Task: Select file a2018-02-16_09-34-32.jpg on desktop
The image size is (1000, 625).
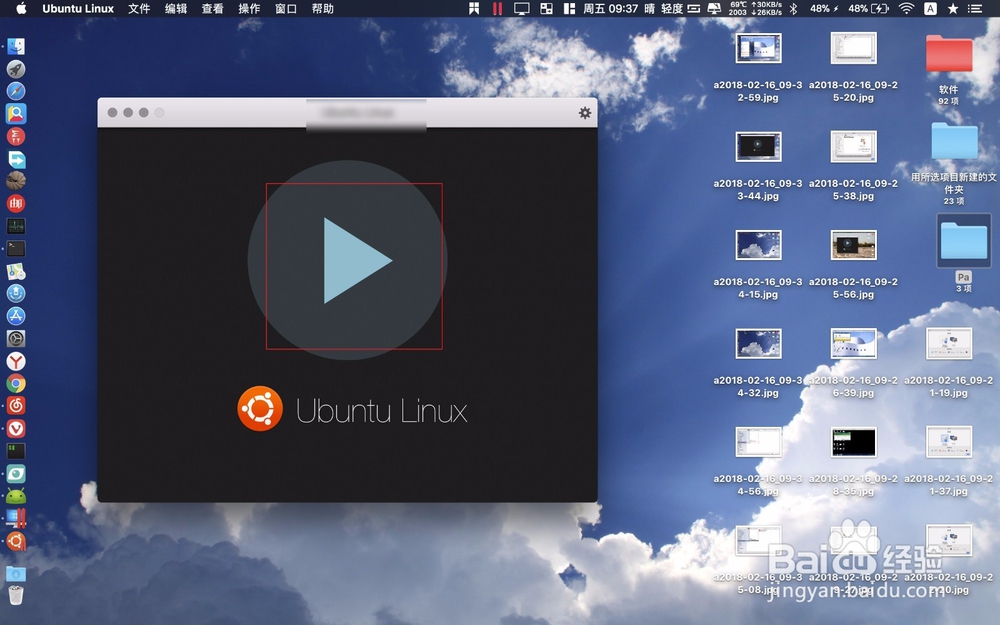Action: [758, 343]
